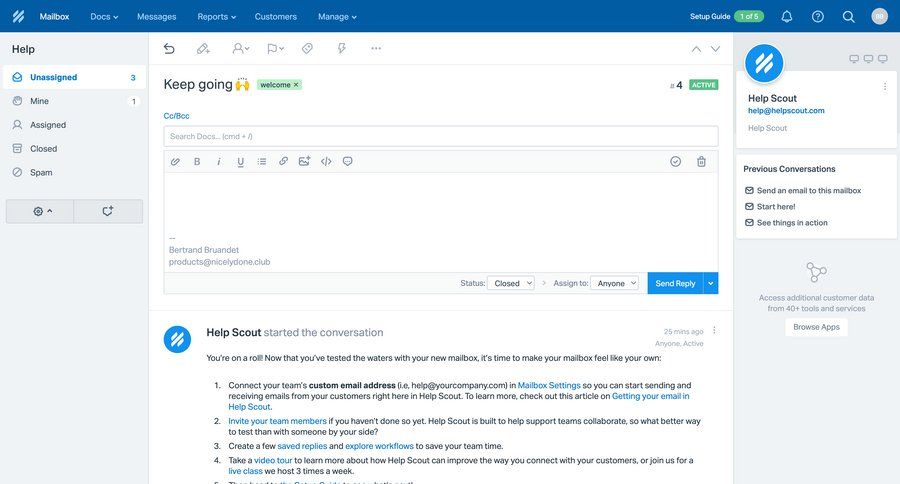Open the saved replies speech bubble icon
Screen dimensions: 900x484
347,161
